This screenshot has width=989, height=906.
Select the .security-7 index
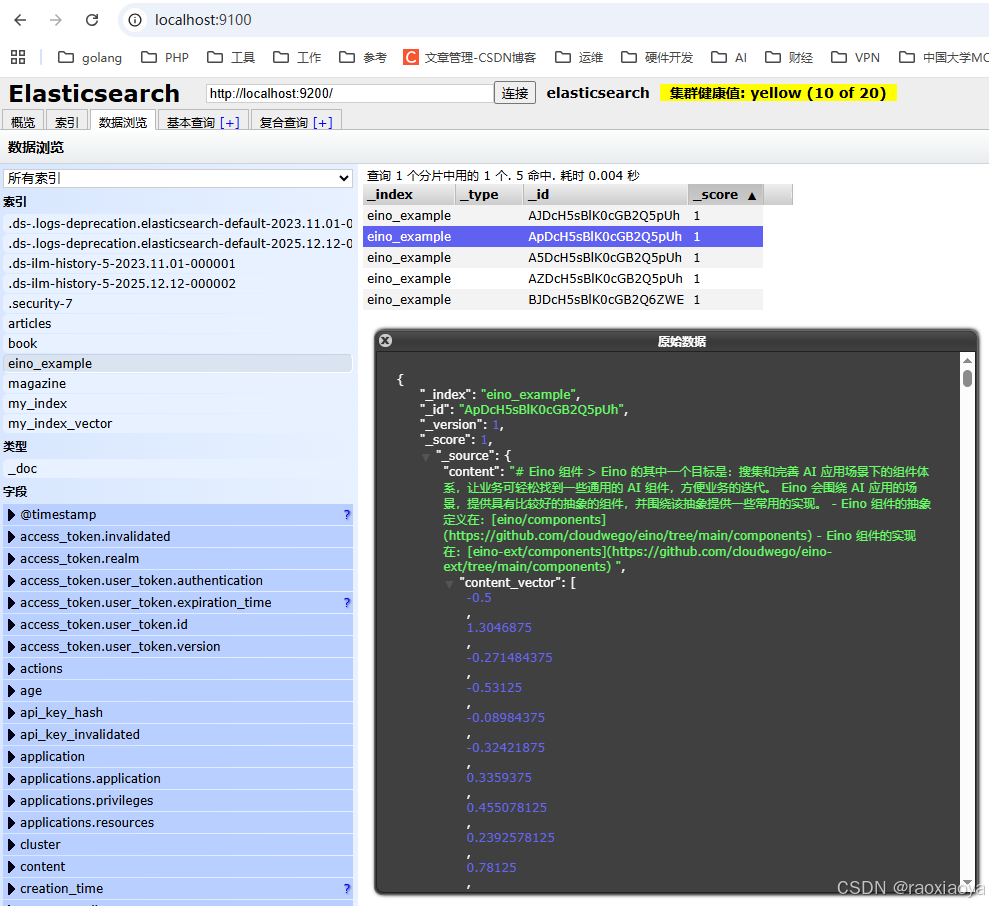point(178,303)
